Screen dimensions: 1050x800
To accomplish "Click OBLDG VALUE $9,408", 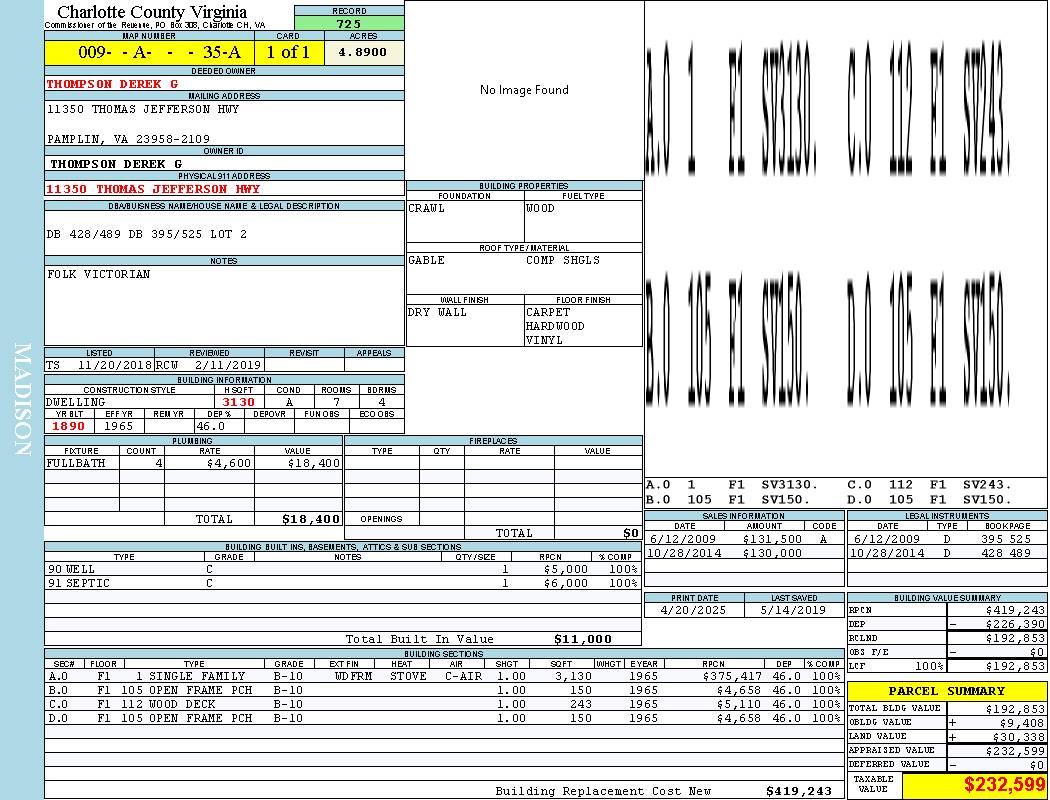I will 1022,722.
